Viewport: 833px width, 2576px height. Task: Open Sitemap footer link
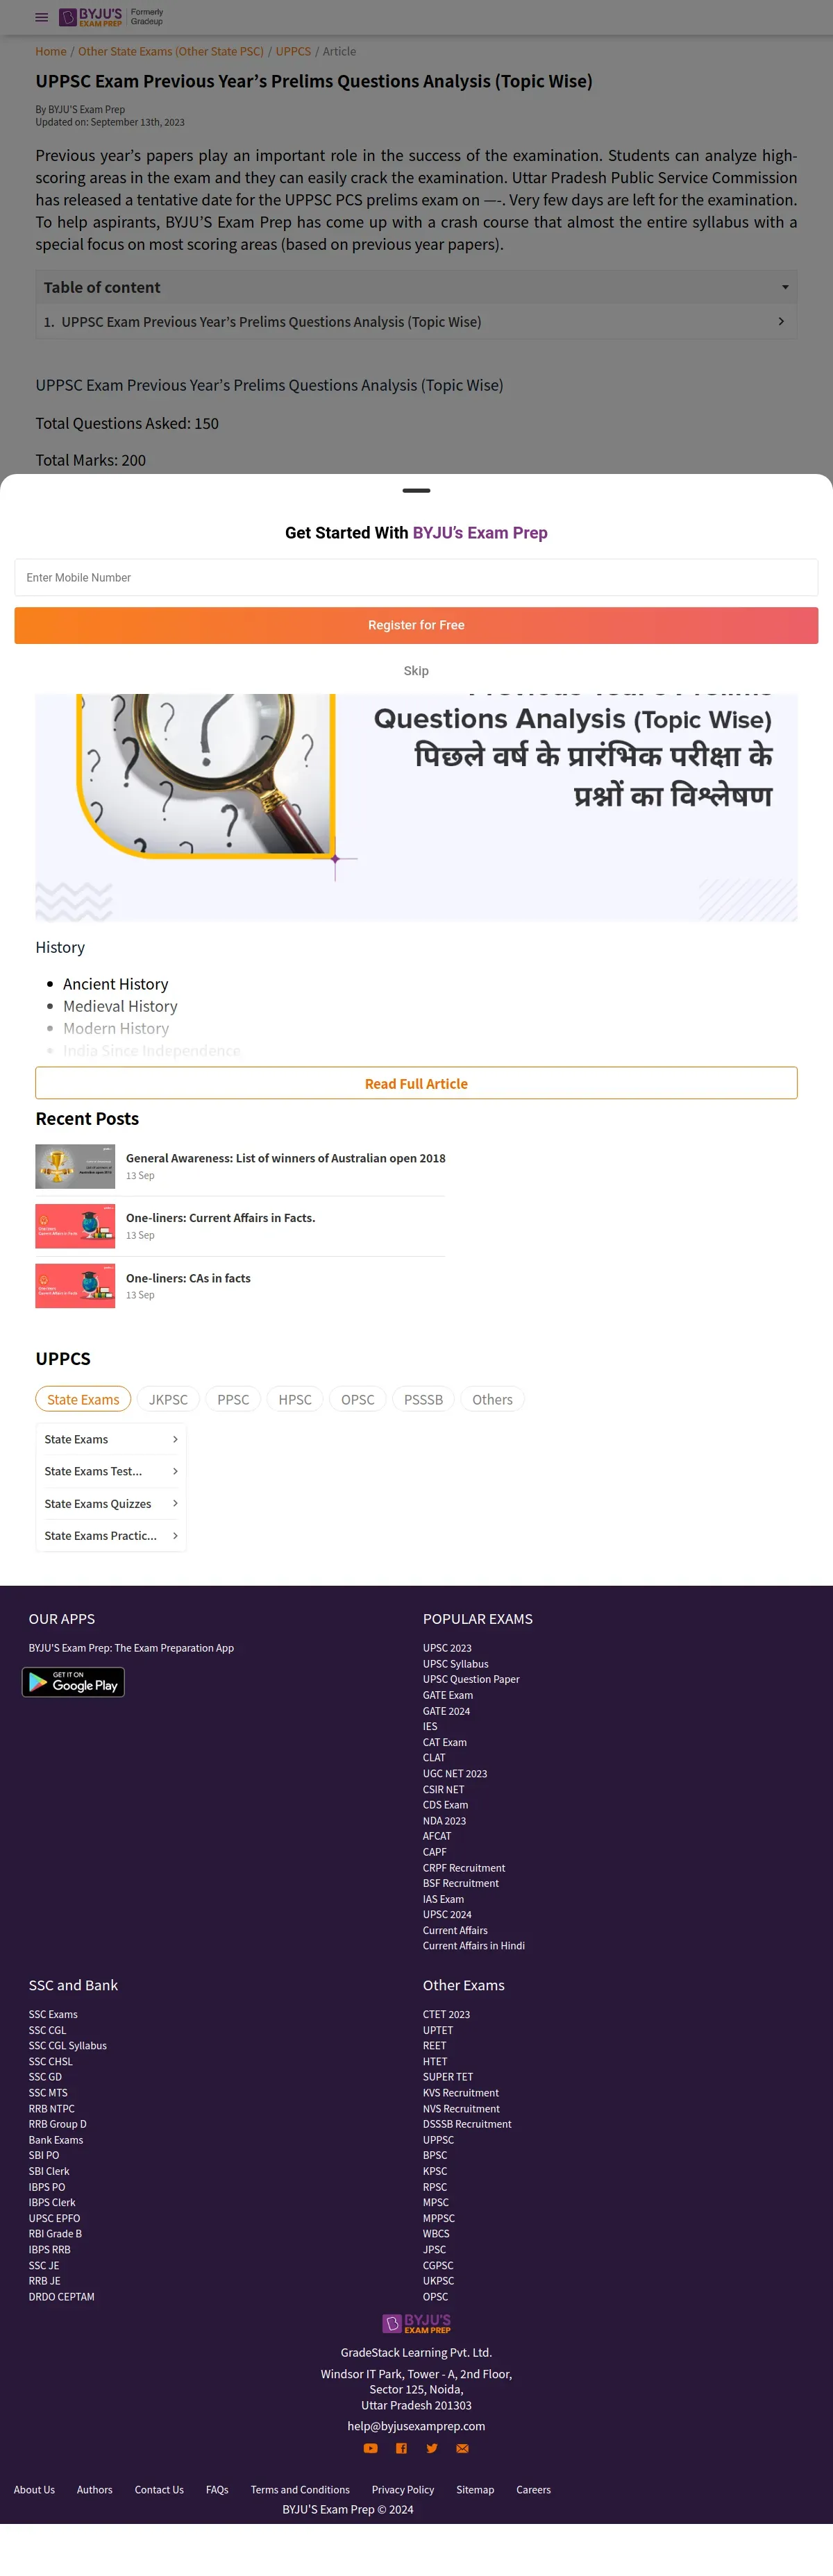coord(475,2489)
